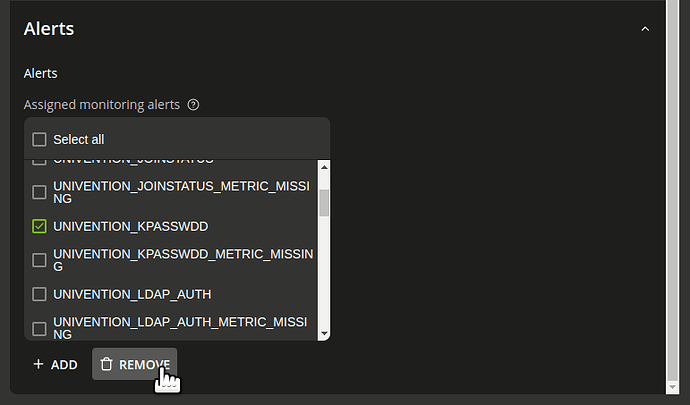Click the REMOVE button label

pyautogui.click(x=144, y=364)
